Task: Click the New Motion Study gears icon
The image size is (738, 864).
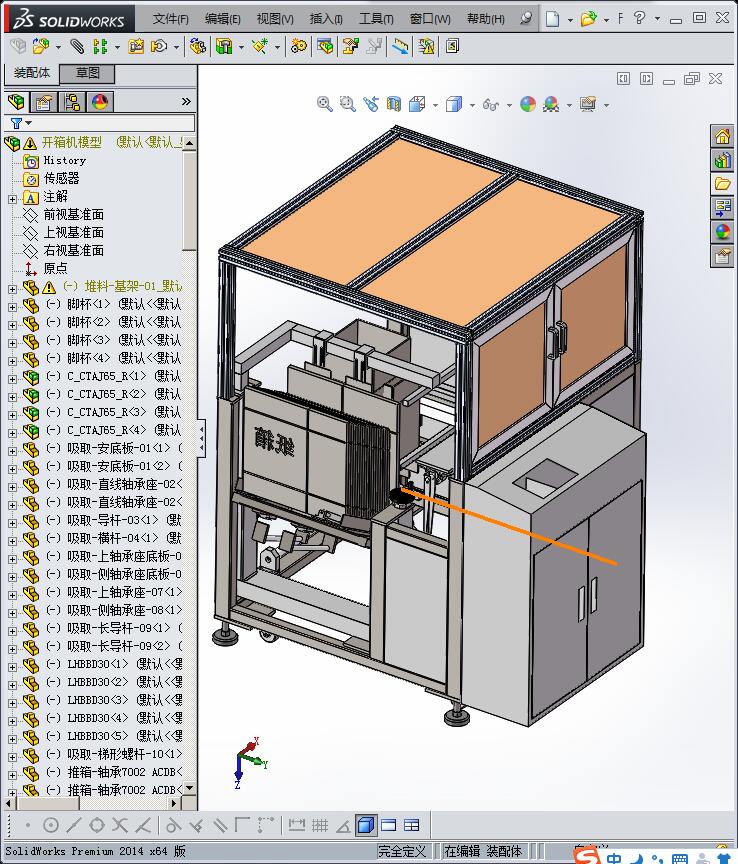Action: [x=299, y=46]
